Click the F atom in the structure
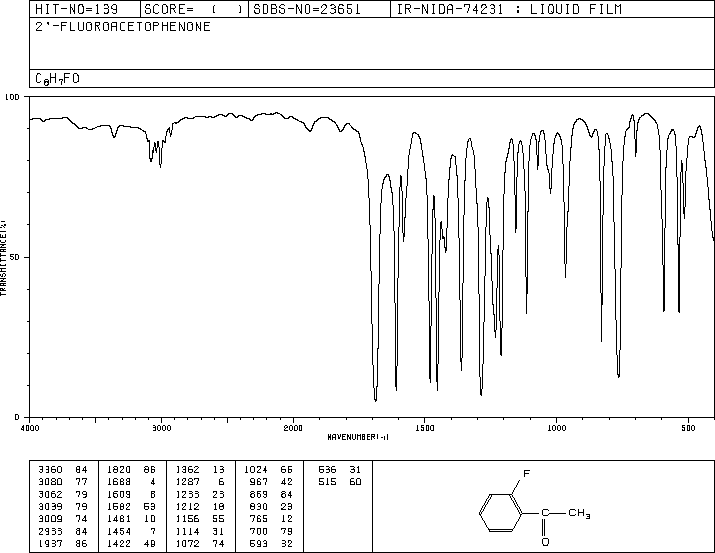 click(527, 474)
